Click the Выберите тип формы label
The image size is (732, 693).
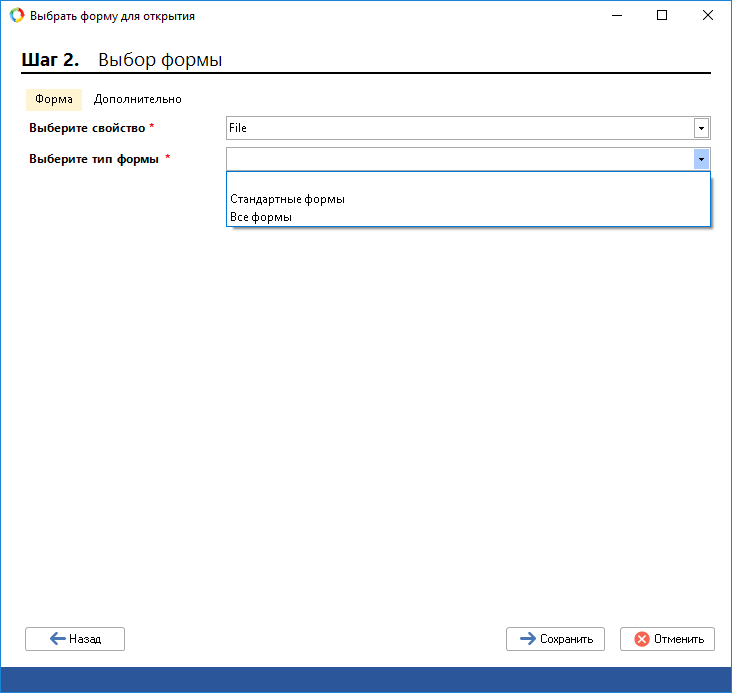pyautogui.click(x=94, y=159)
